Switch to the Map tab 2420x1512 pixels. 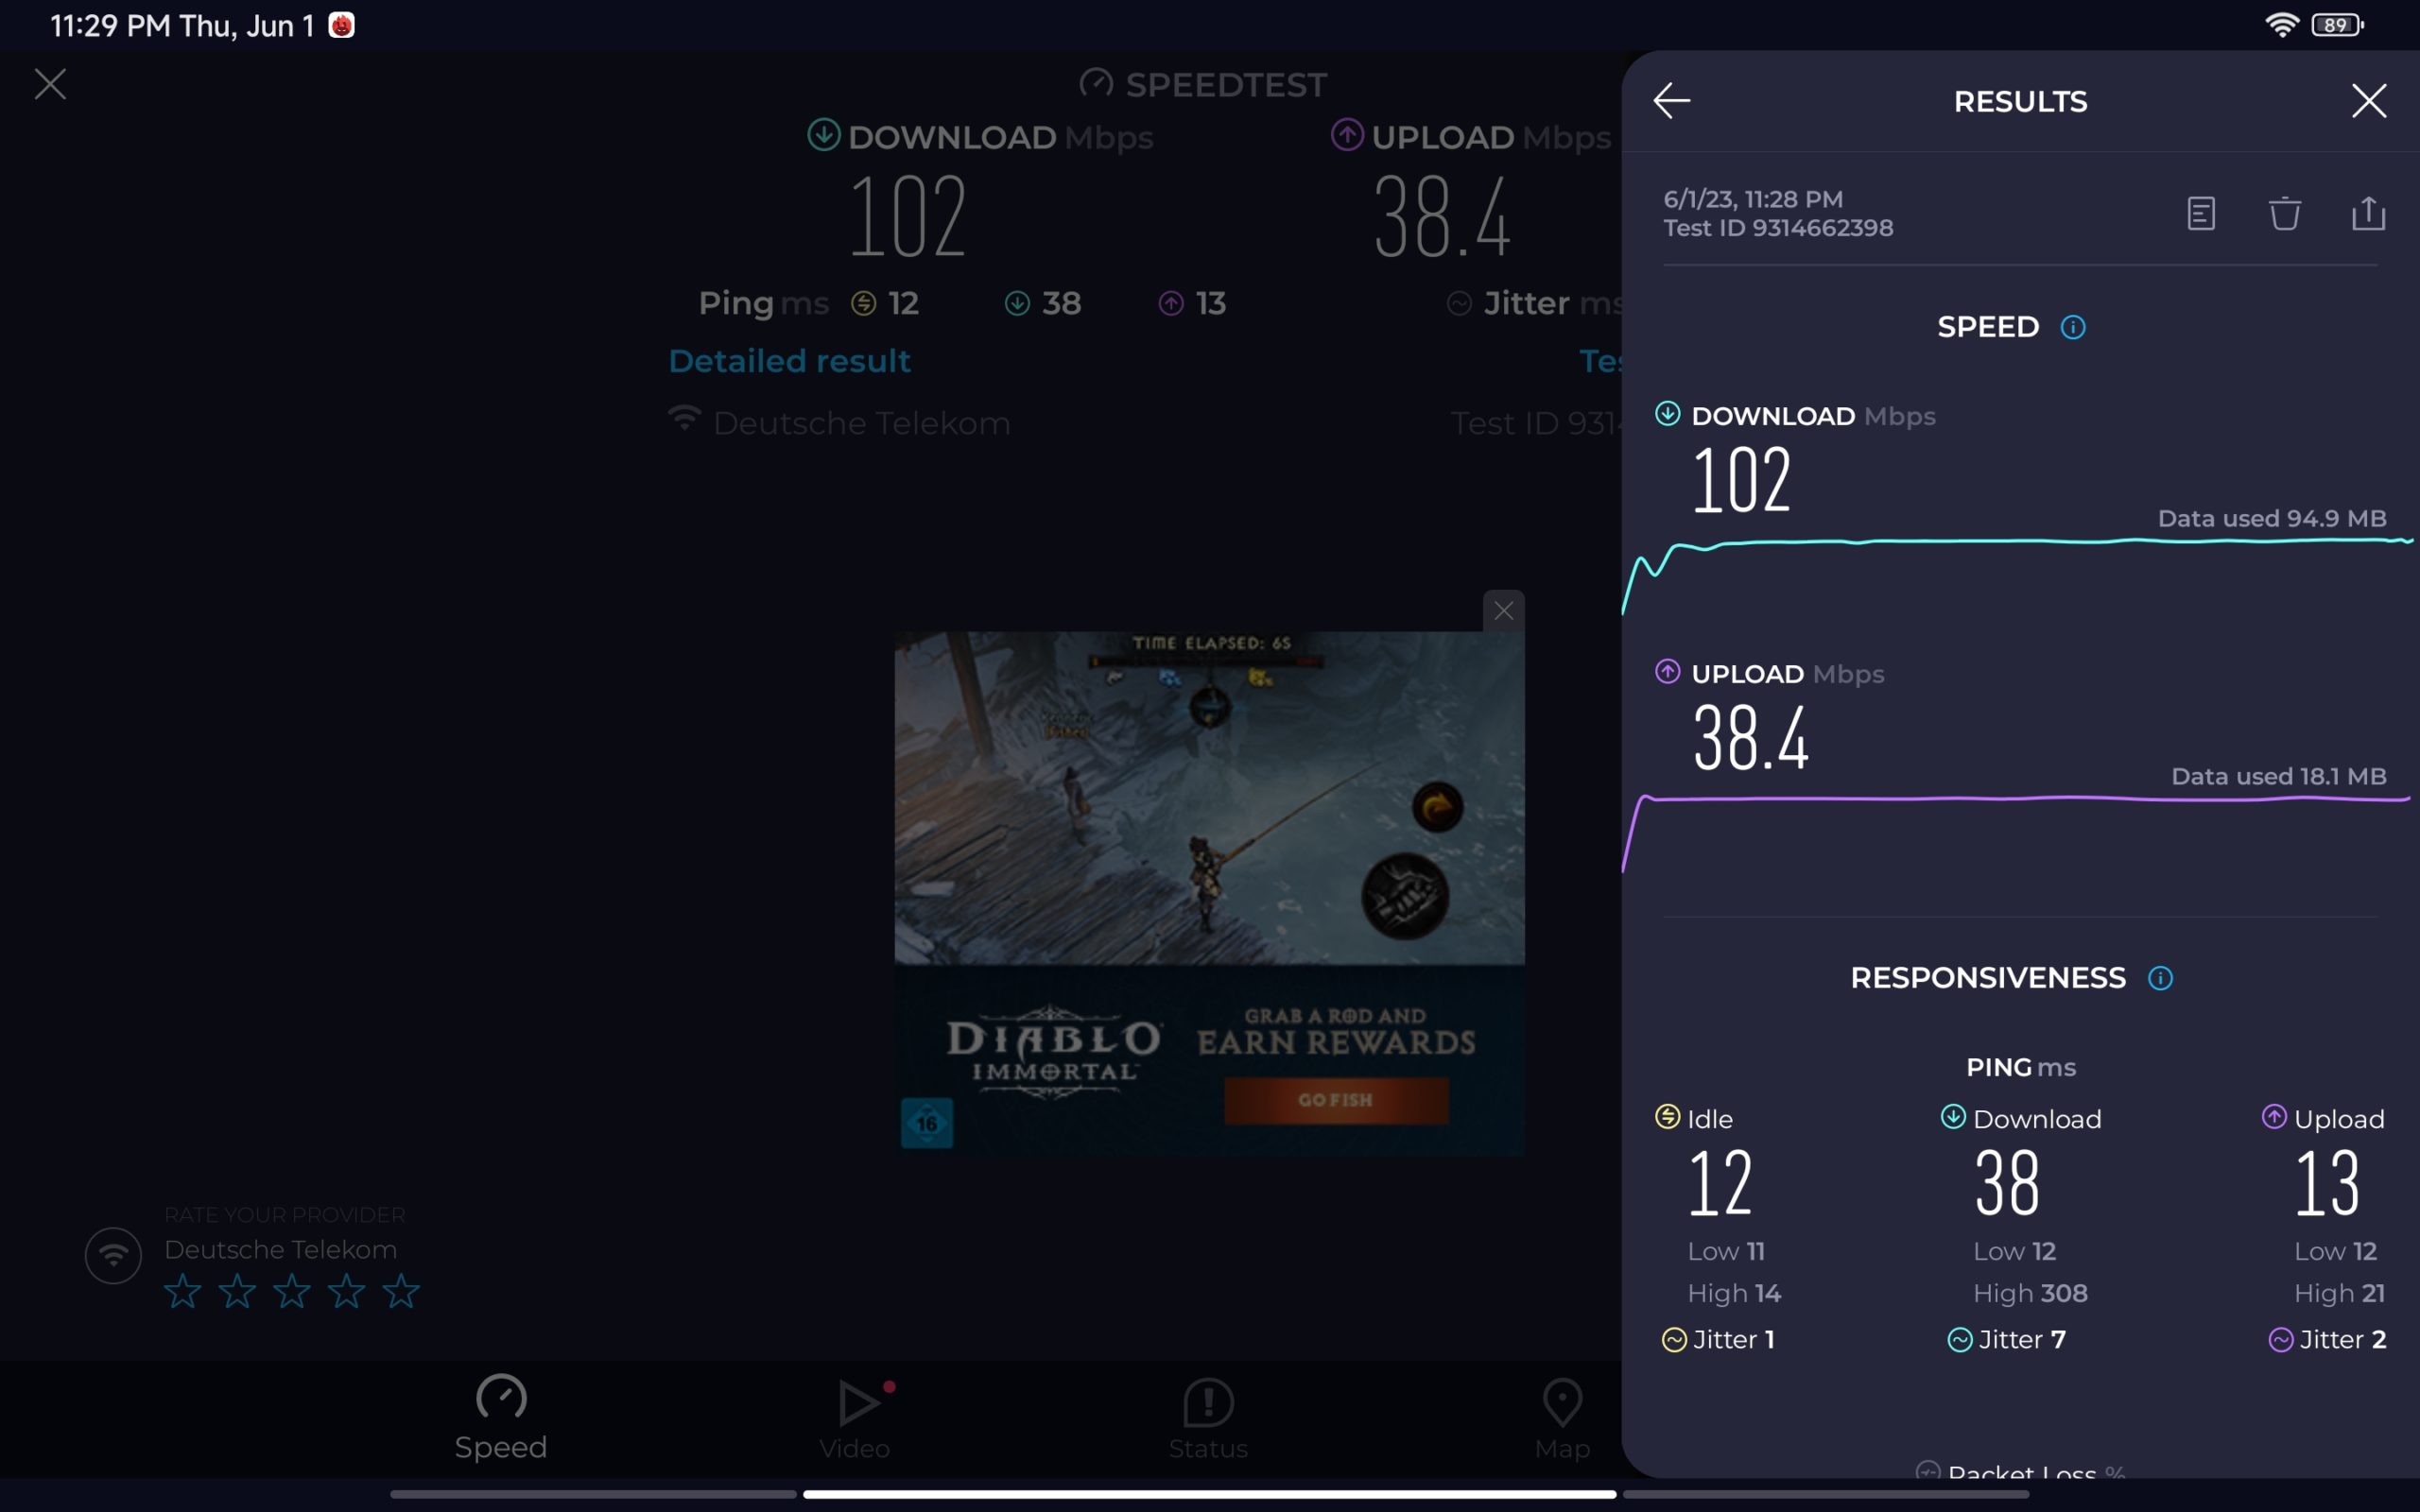point(1562,1419)
